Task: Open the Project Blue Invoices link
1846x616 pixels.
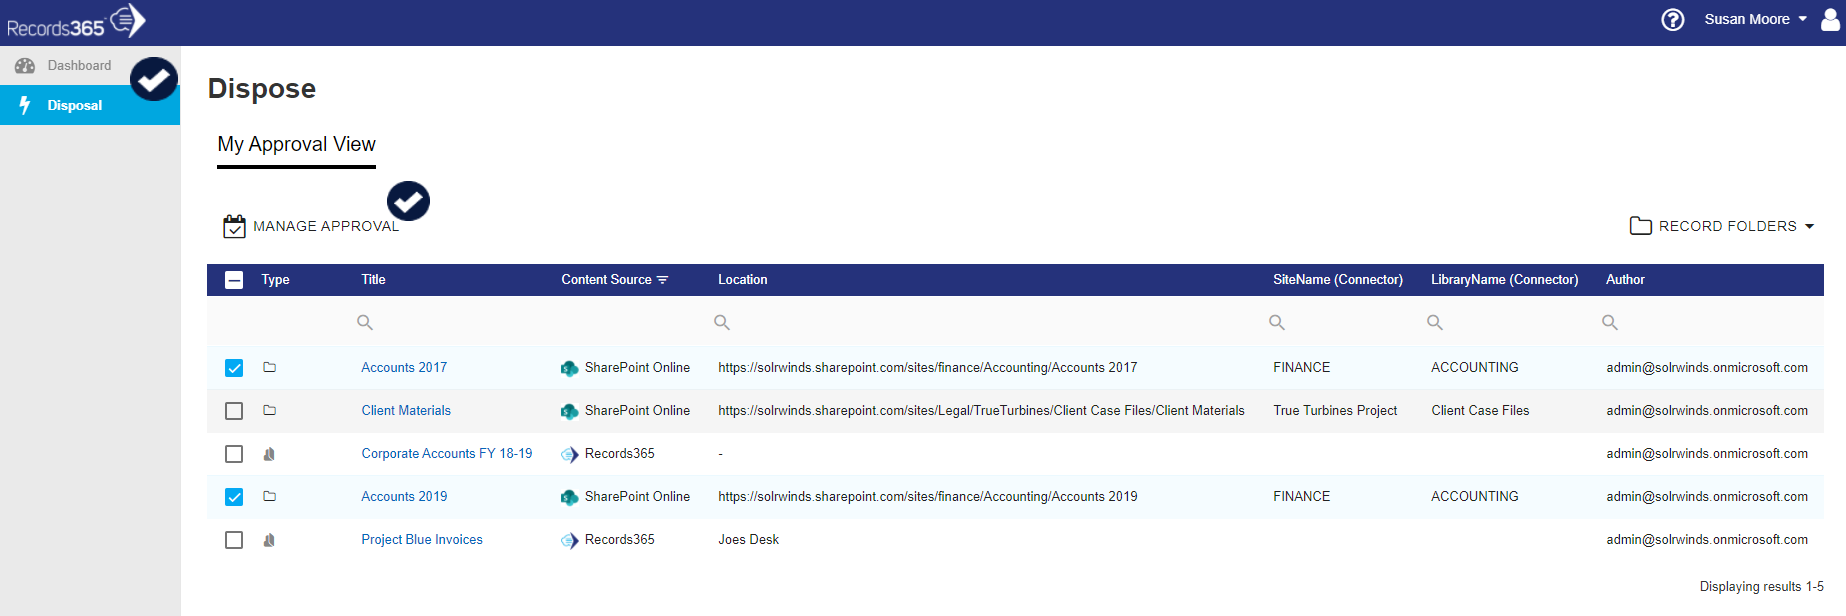Action: point(422,539)
